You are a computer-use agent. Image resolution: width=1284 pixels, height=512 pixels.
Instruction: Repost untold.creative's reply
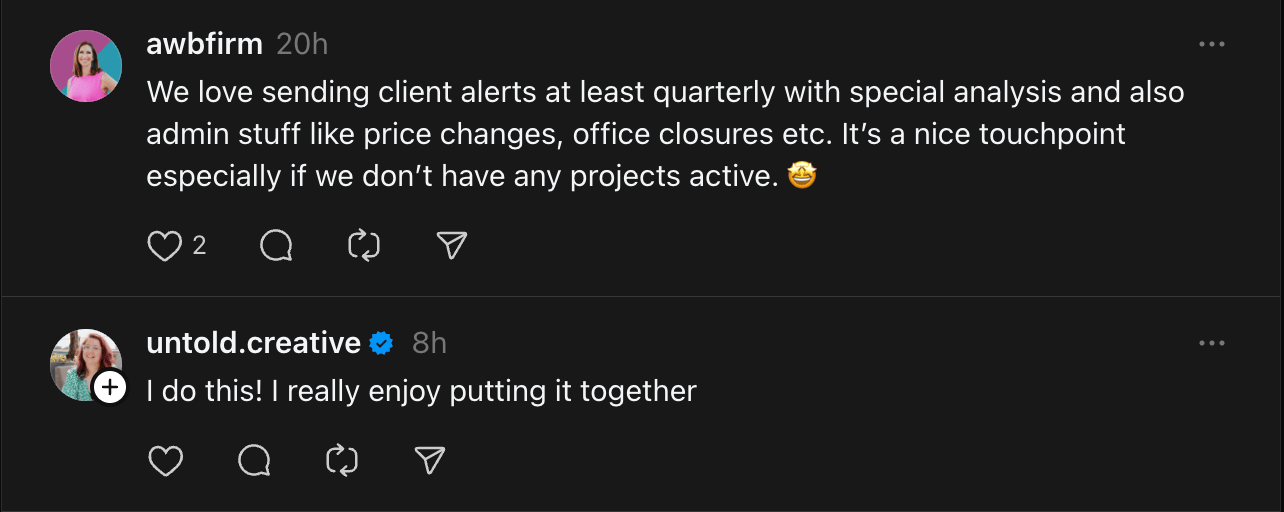tap(342, 460)
